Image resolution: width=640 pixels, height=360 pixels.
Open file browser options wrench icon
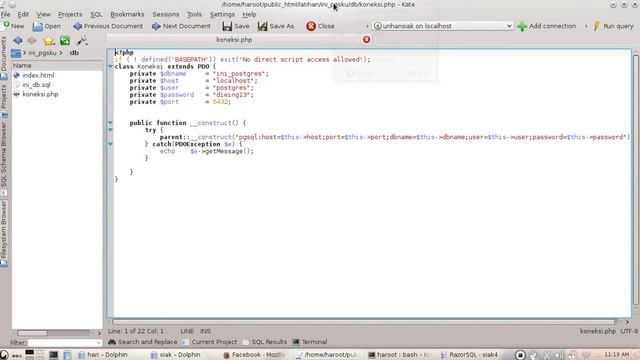point(82,40)
